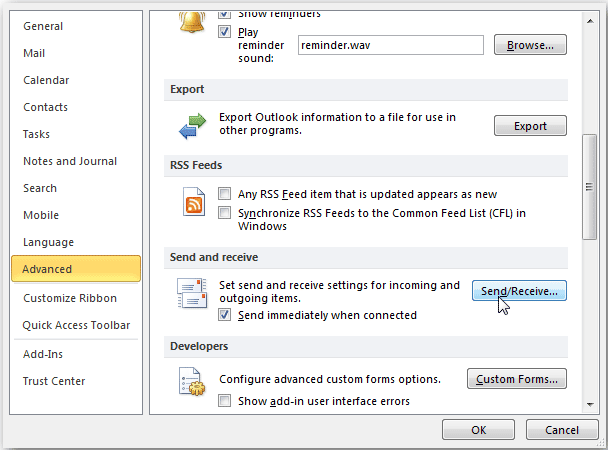Toggle Play reminder sound checkbox
The width and height of the screenshot is (608, 450).
click(x=225, y=31)
